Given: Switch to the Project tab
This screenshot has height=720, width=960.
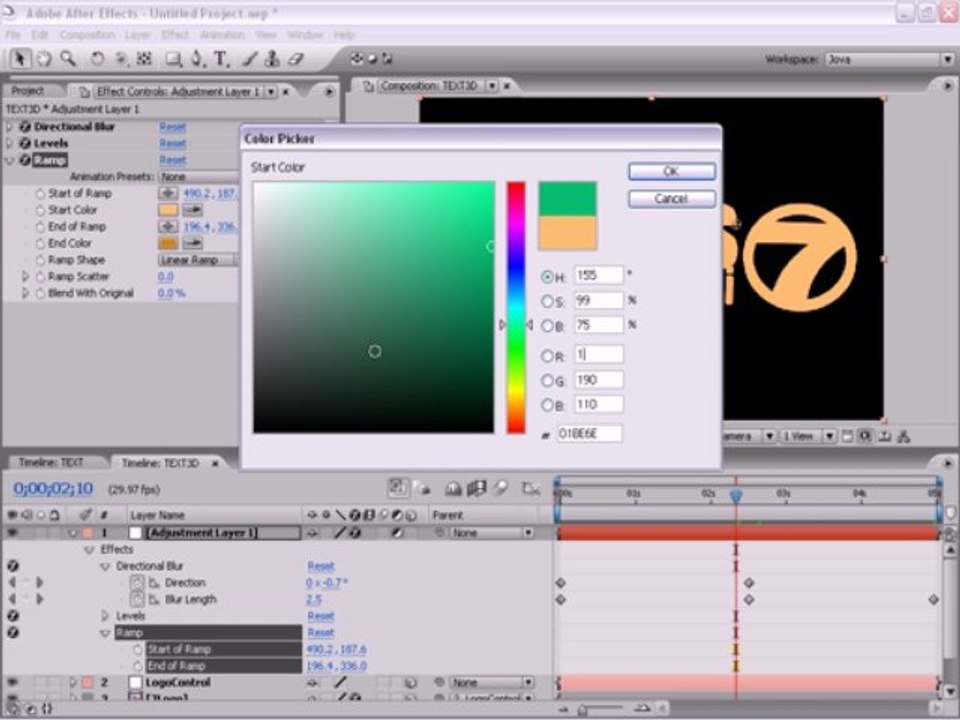Looking at the screenshot, I should tap(28, 91).
